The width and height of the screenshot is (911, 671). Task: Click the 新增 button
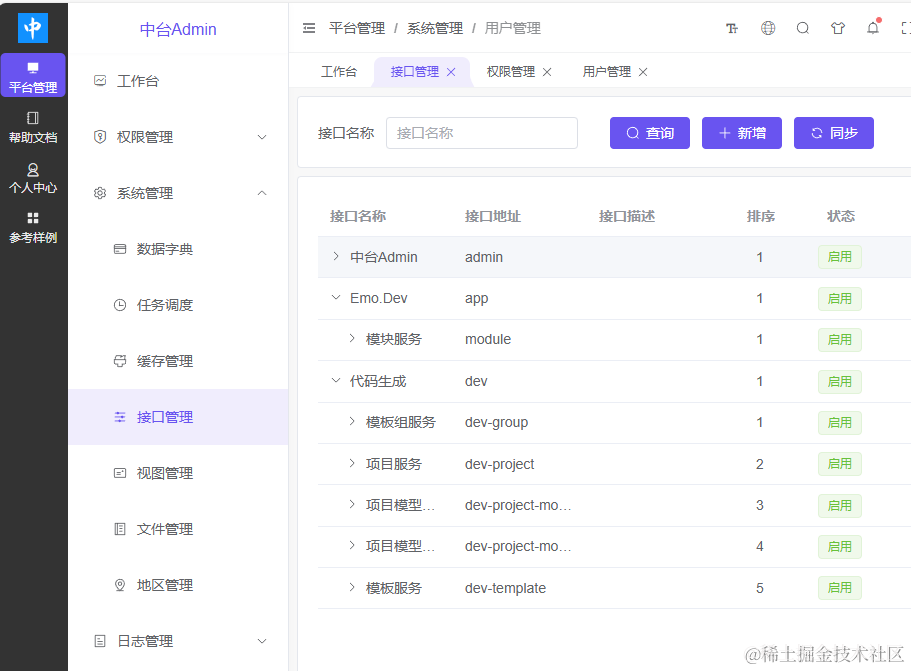[x=742, y=133]
